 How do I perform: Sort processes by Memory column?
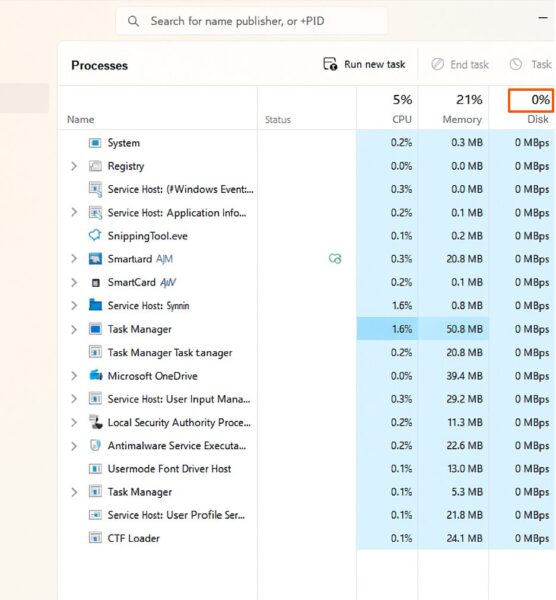(x=462, y=119)
